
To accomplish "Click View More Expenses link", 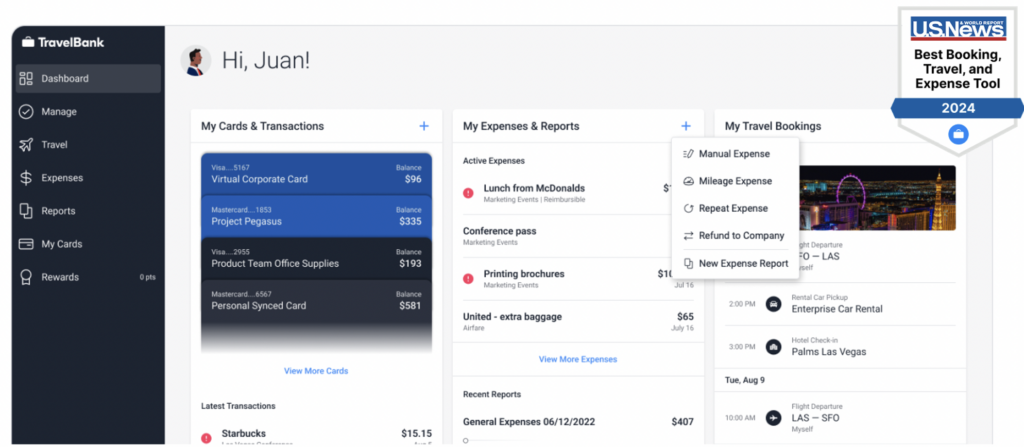I will point(578,359).
